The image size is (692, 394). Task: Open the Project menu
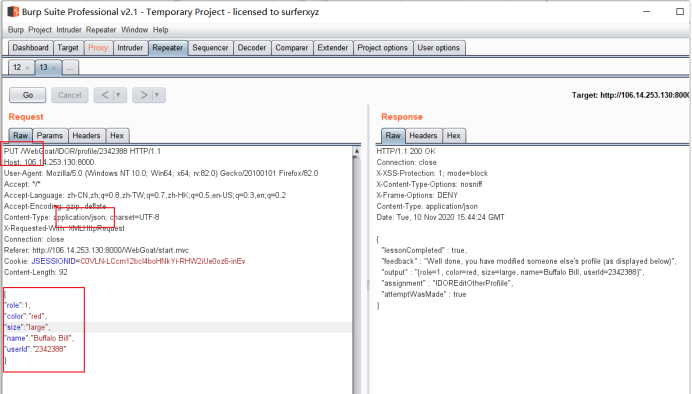[40, 30]
